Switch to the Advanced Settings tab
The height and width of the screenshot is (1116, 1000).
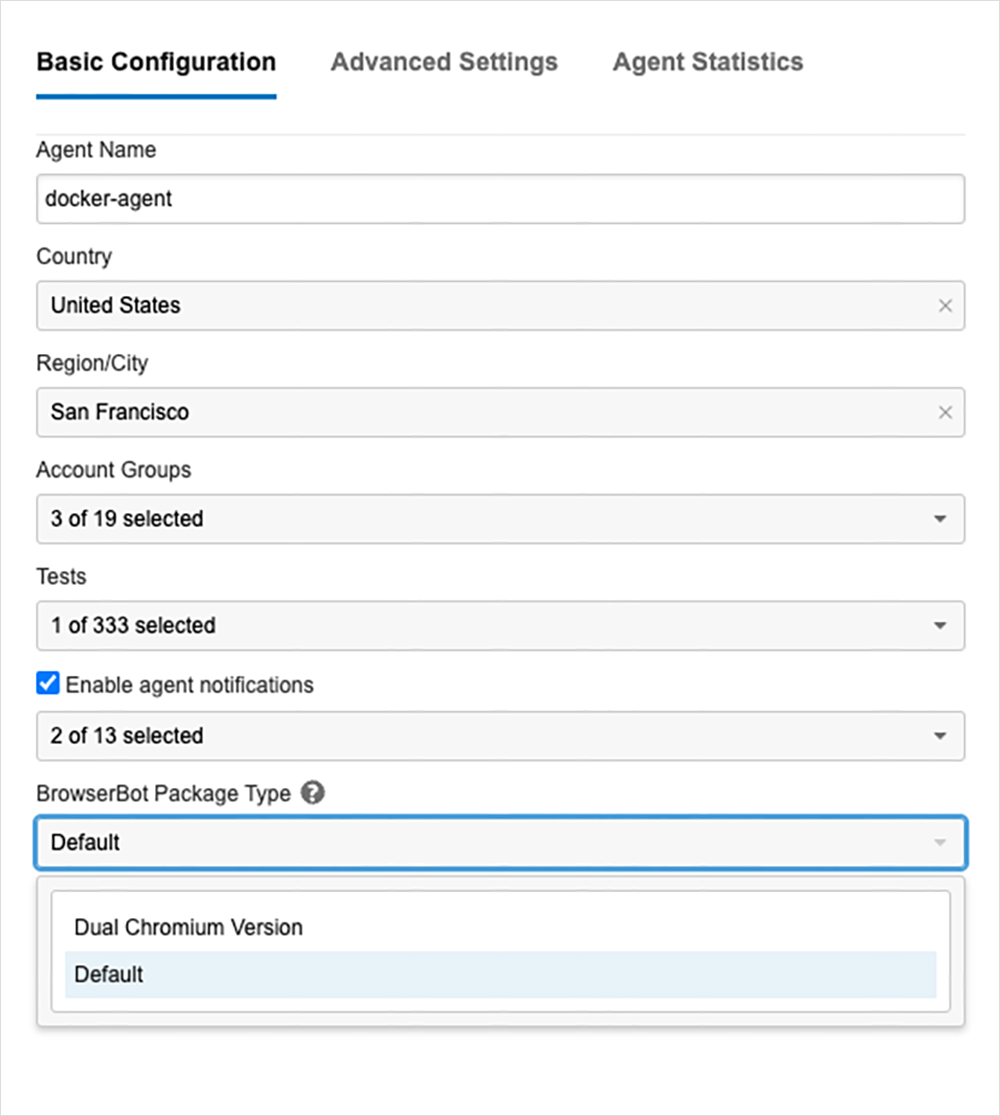444,62
